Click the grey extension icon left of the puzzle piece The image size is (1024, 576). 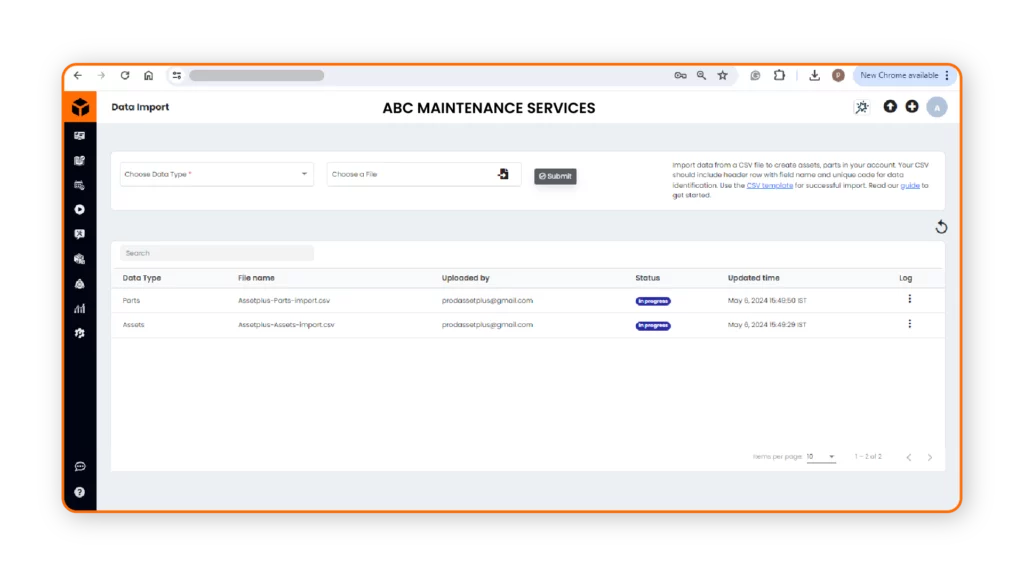point(755,75)
